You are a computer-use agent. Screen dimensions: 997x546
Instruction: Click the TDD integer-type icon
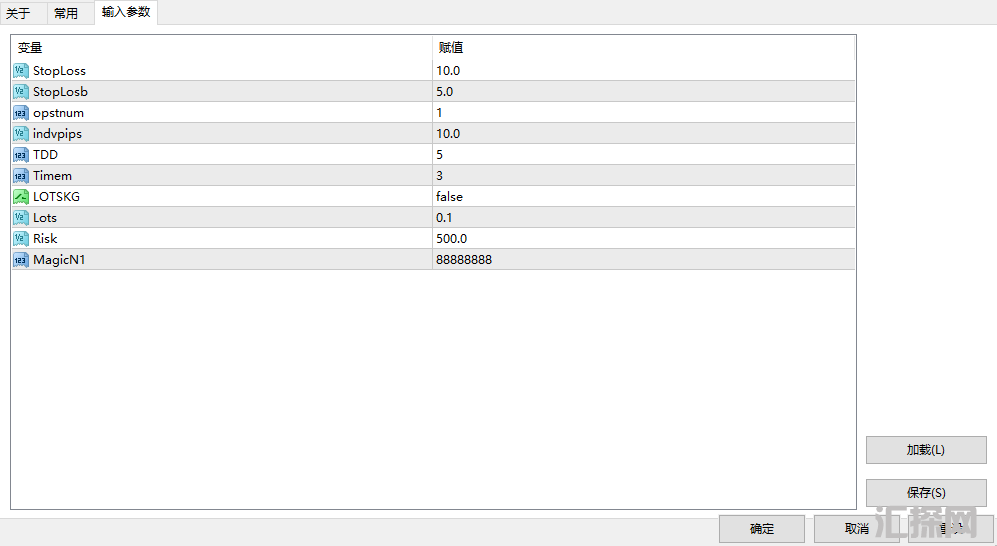point(21,155)
